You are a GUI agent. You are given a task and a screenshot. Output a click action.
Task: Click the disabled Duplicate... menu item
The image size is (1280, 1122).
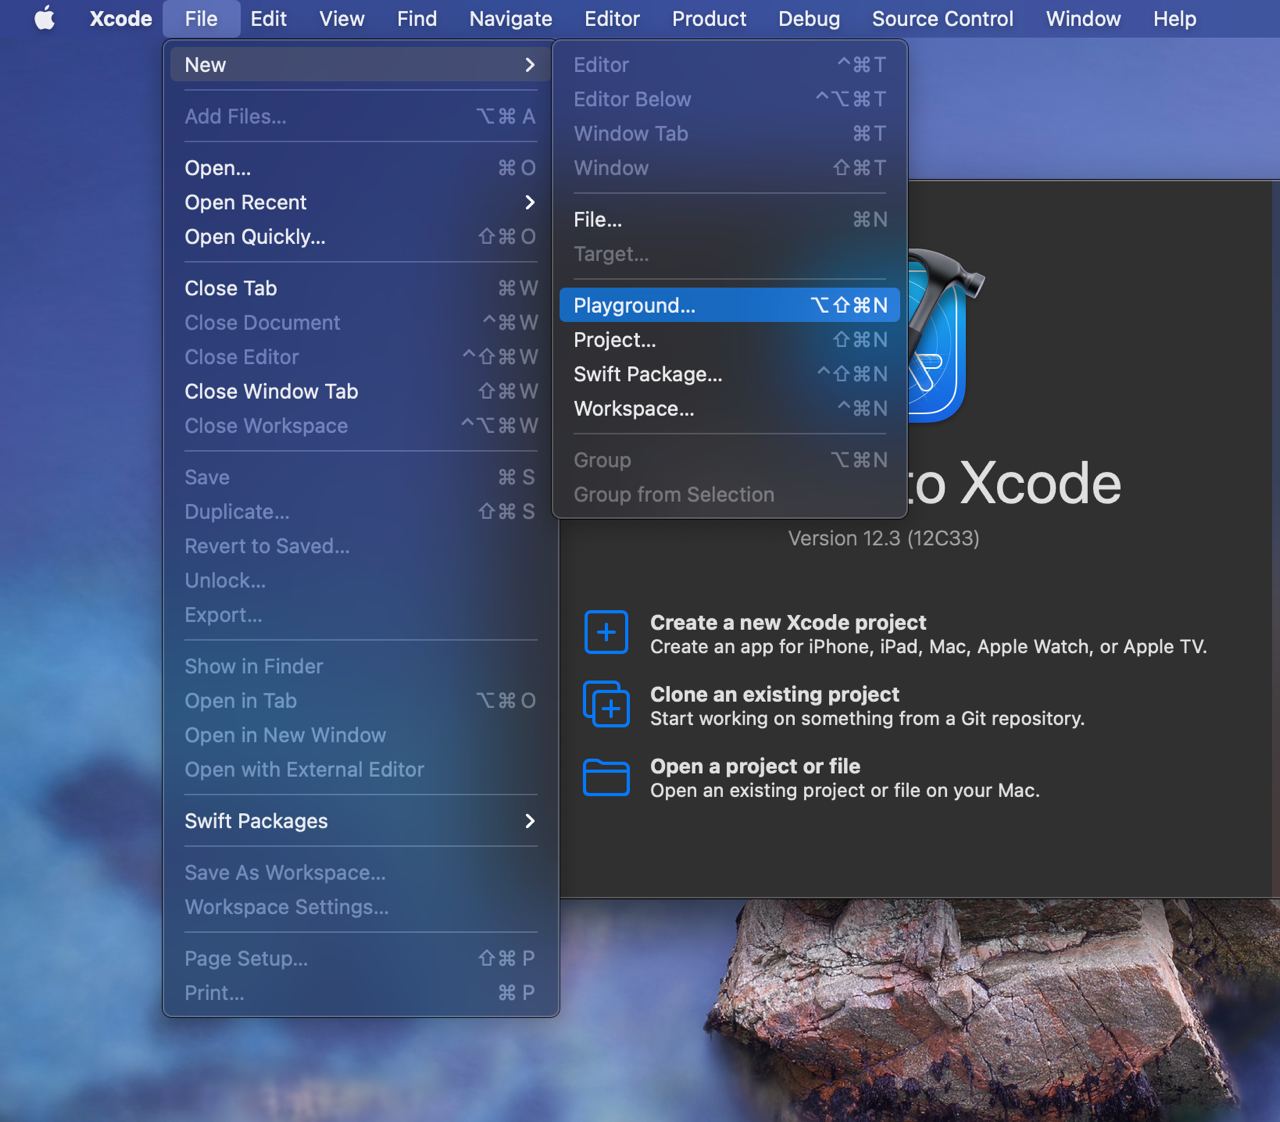tap(361, 512)
